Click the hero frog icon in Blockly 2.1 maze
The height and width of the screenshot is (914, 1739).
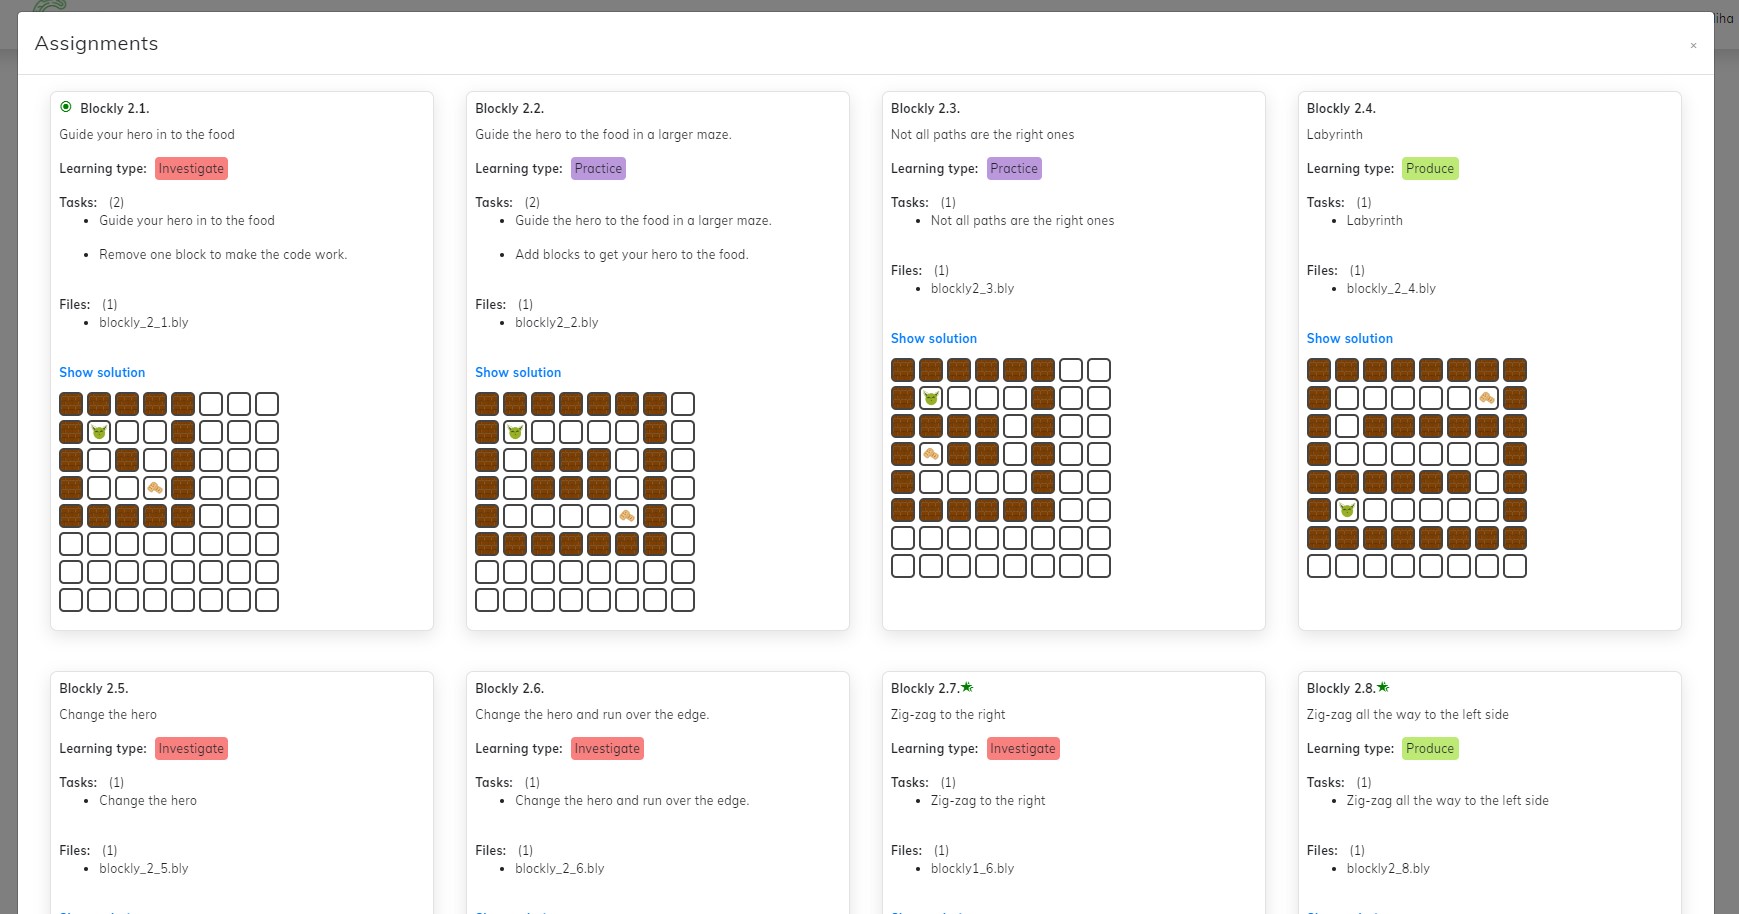(99, 431)
